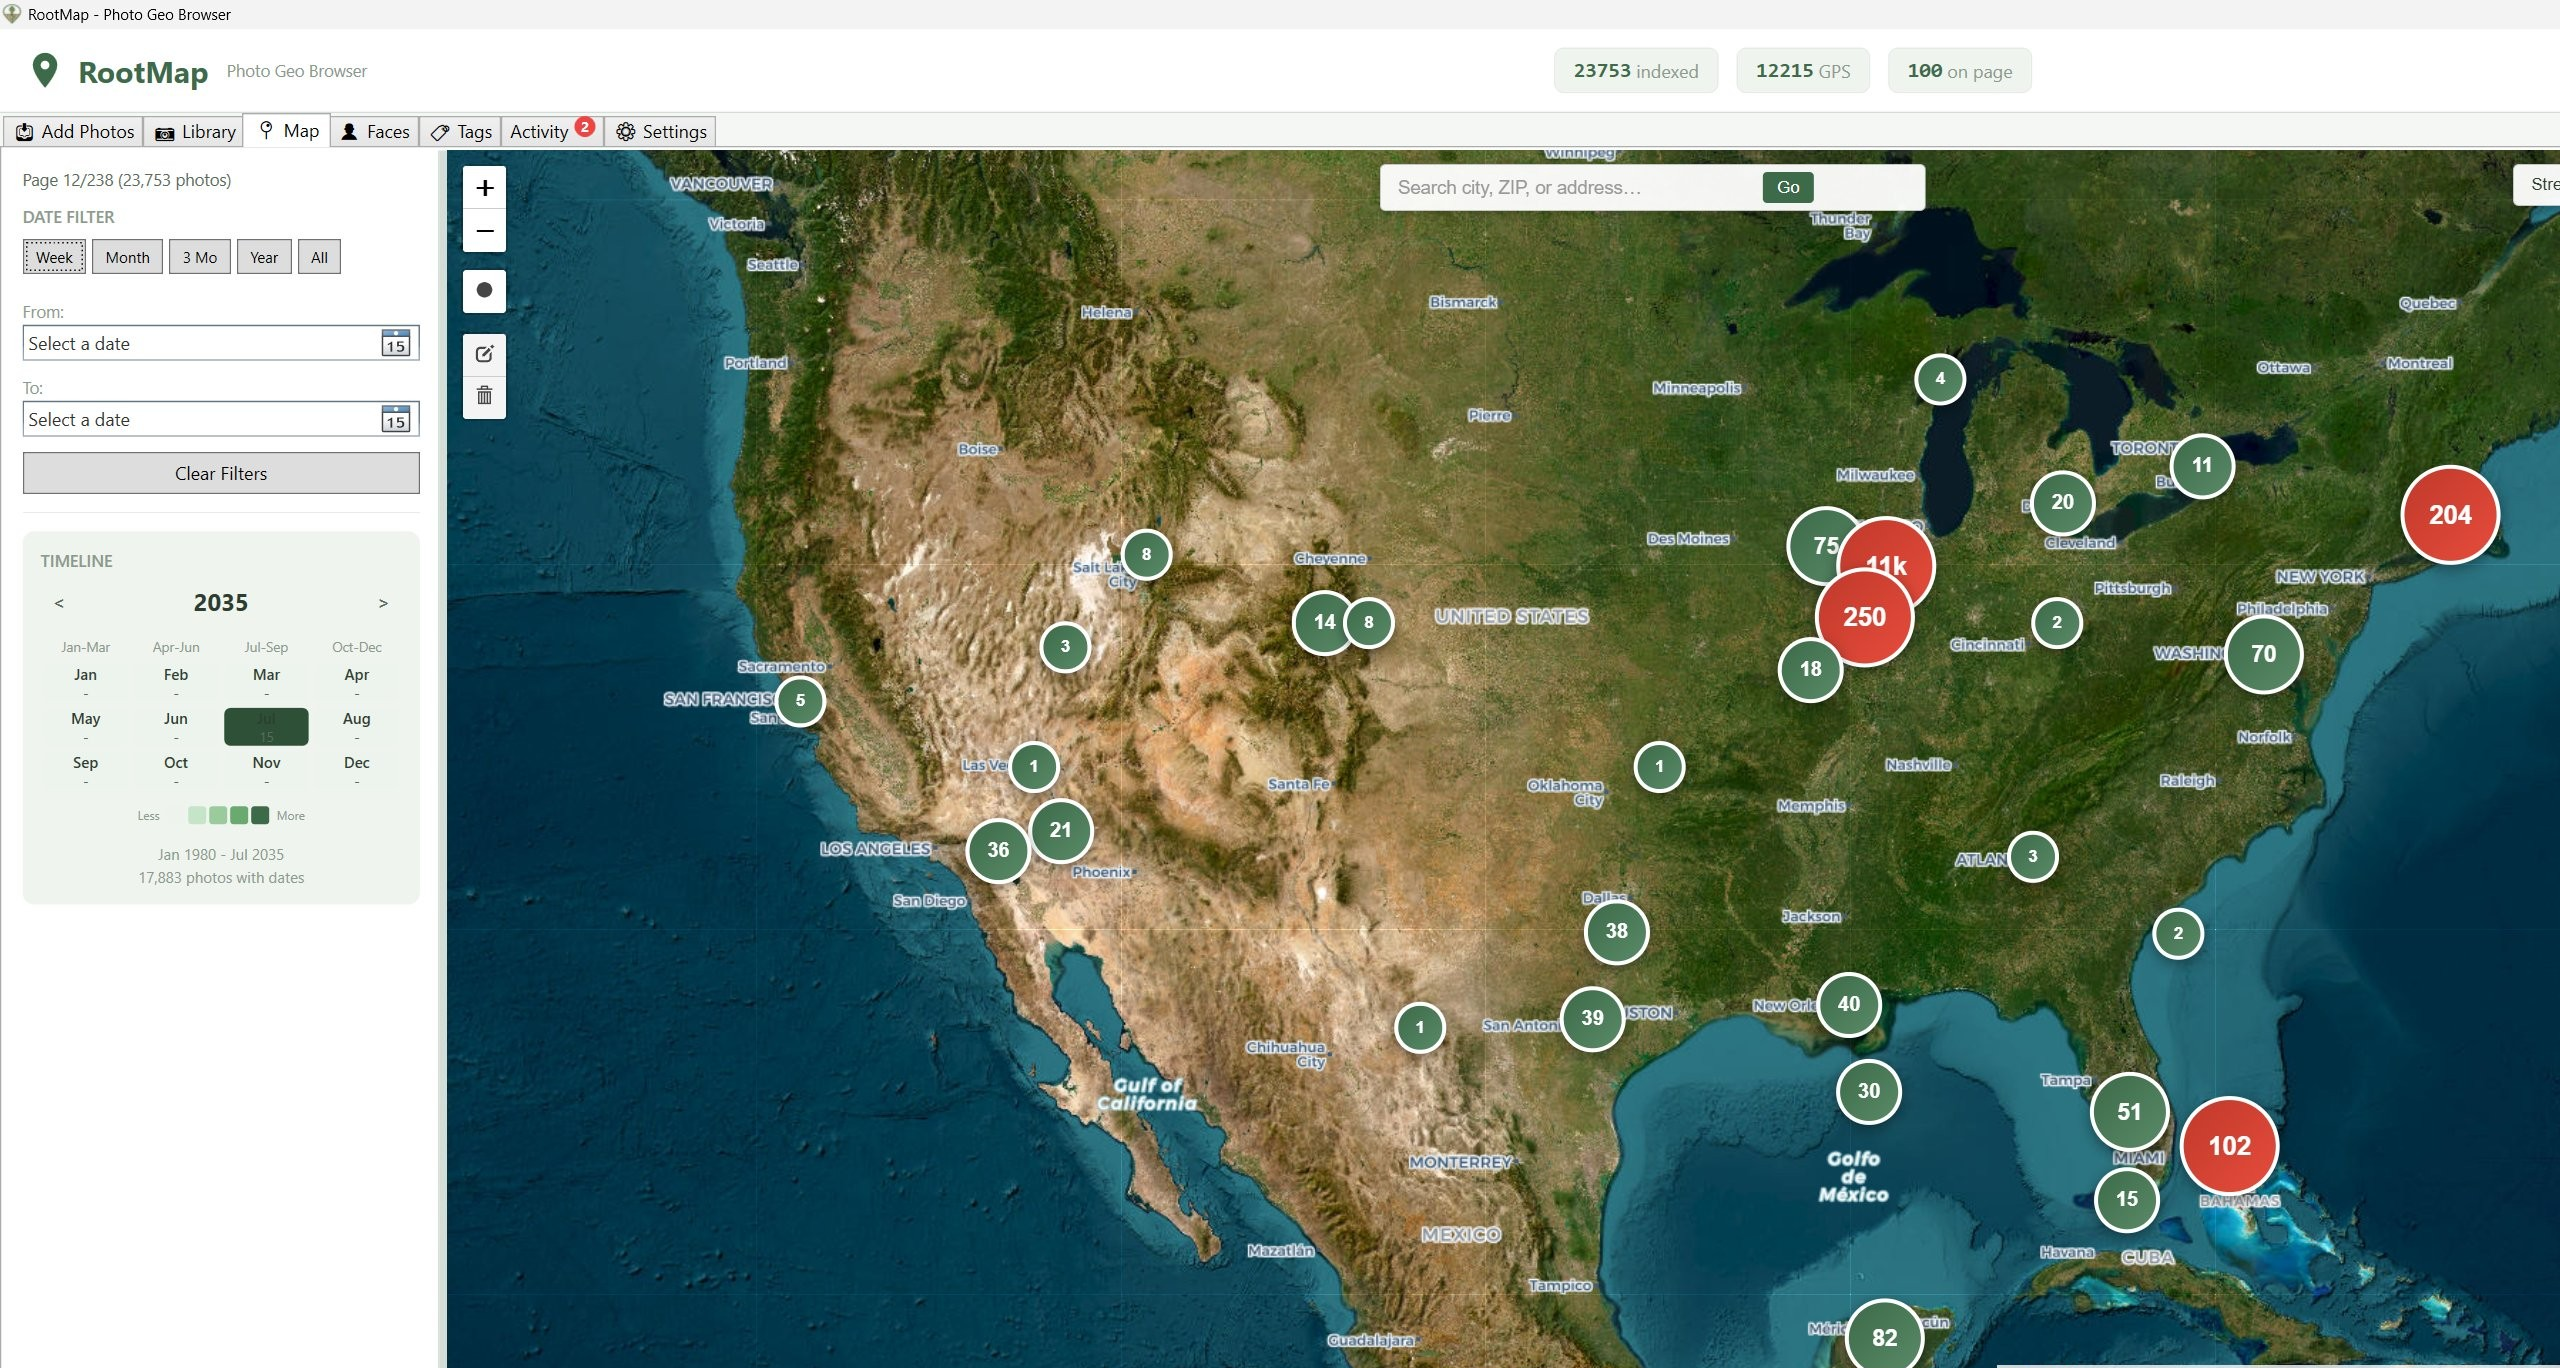Select Aug in the timeline grid
Screen dimensions: 2560x1368
click(356, 727)
